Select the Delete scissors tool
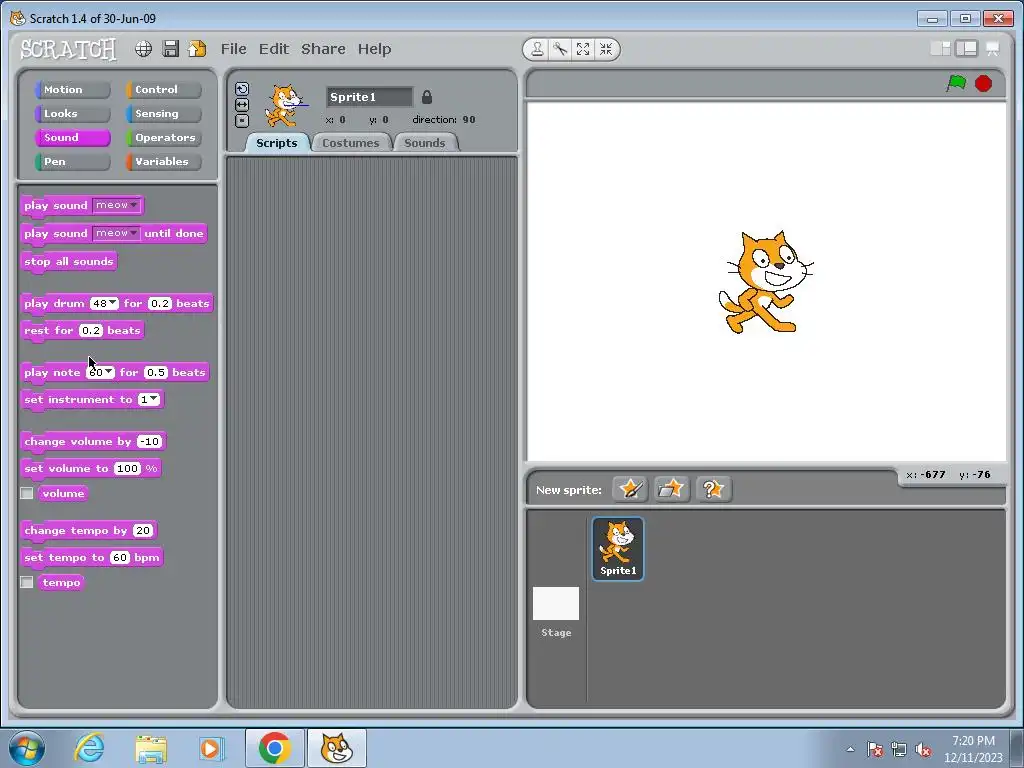Screen dimensions: 1024x768 (x=560, y=49)
